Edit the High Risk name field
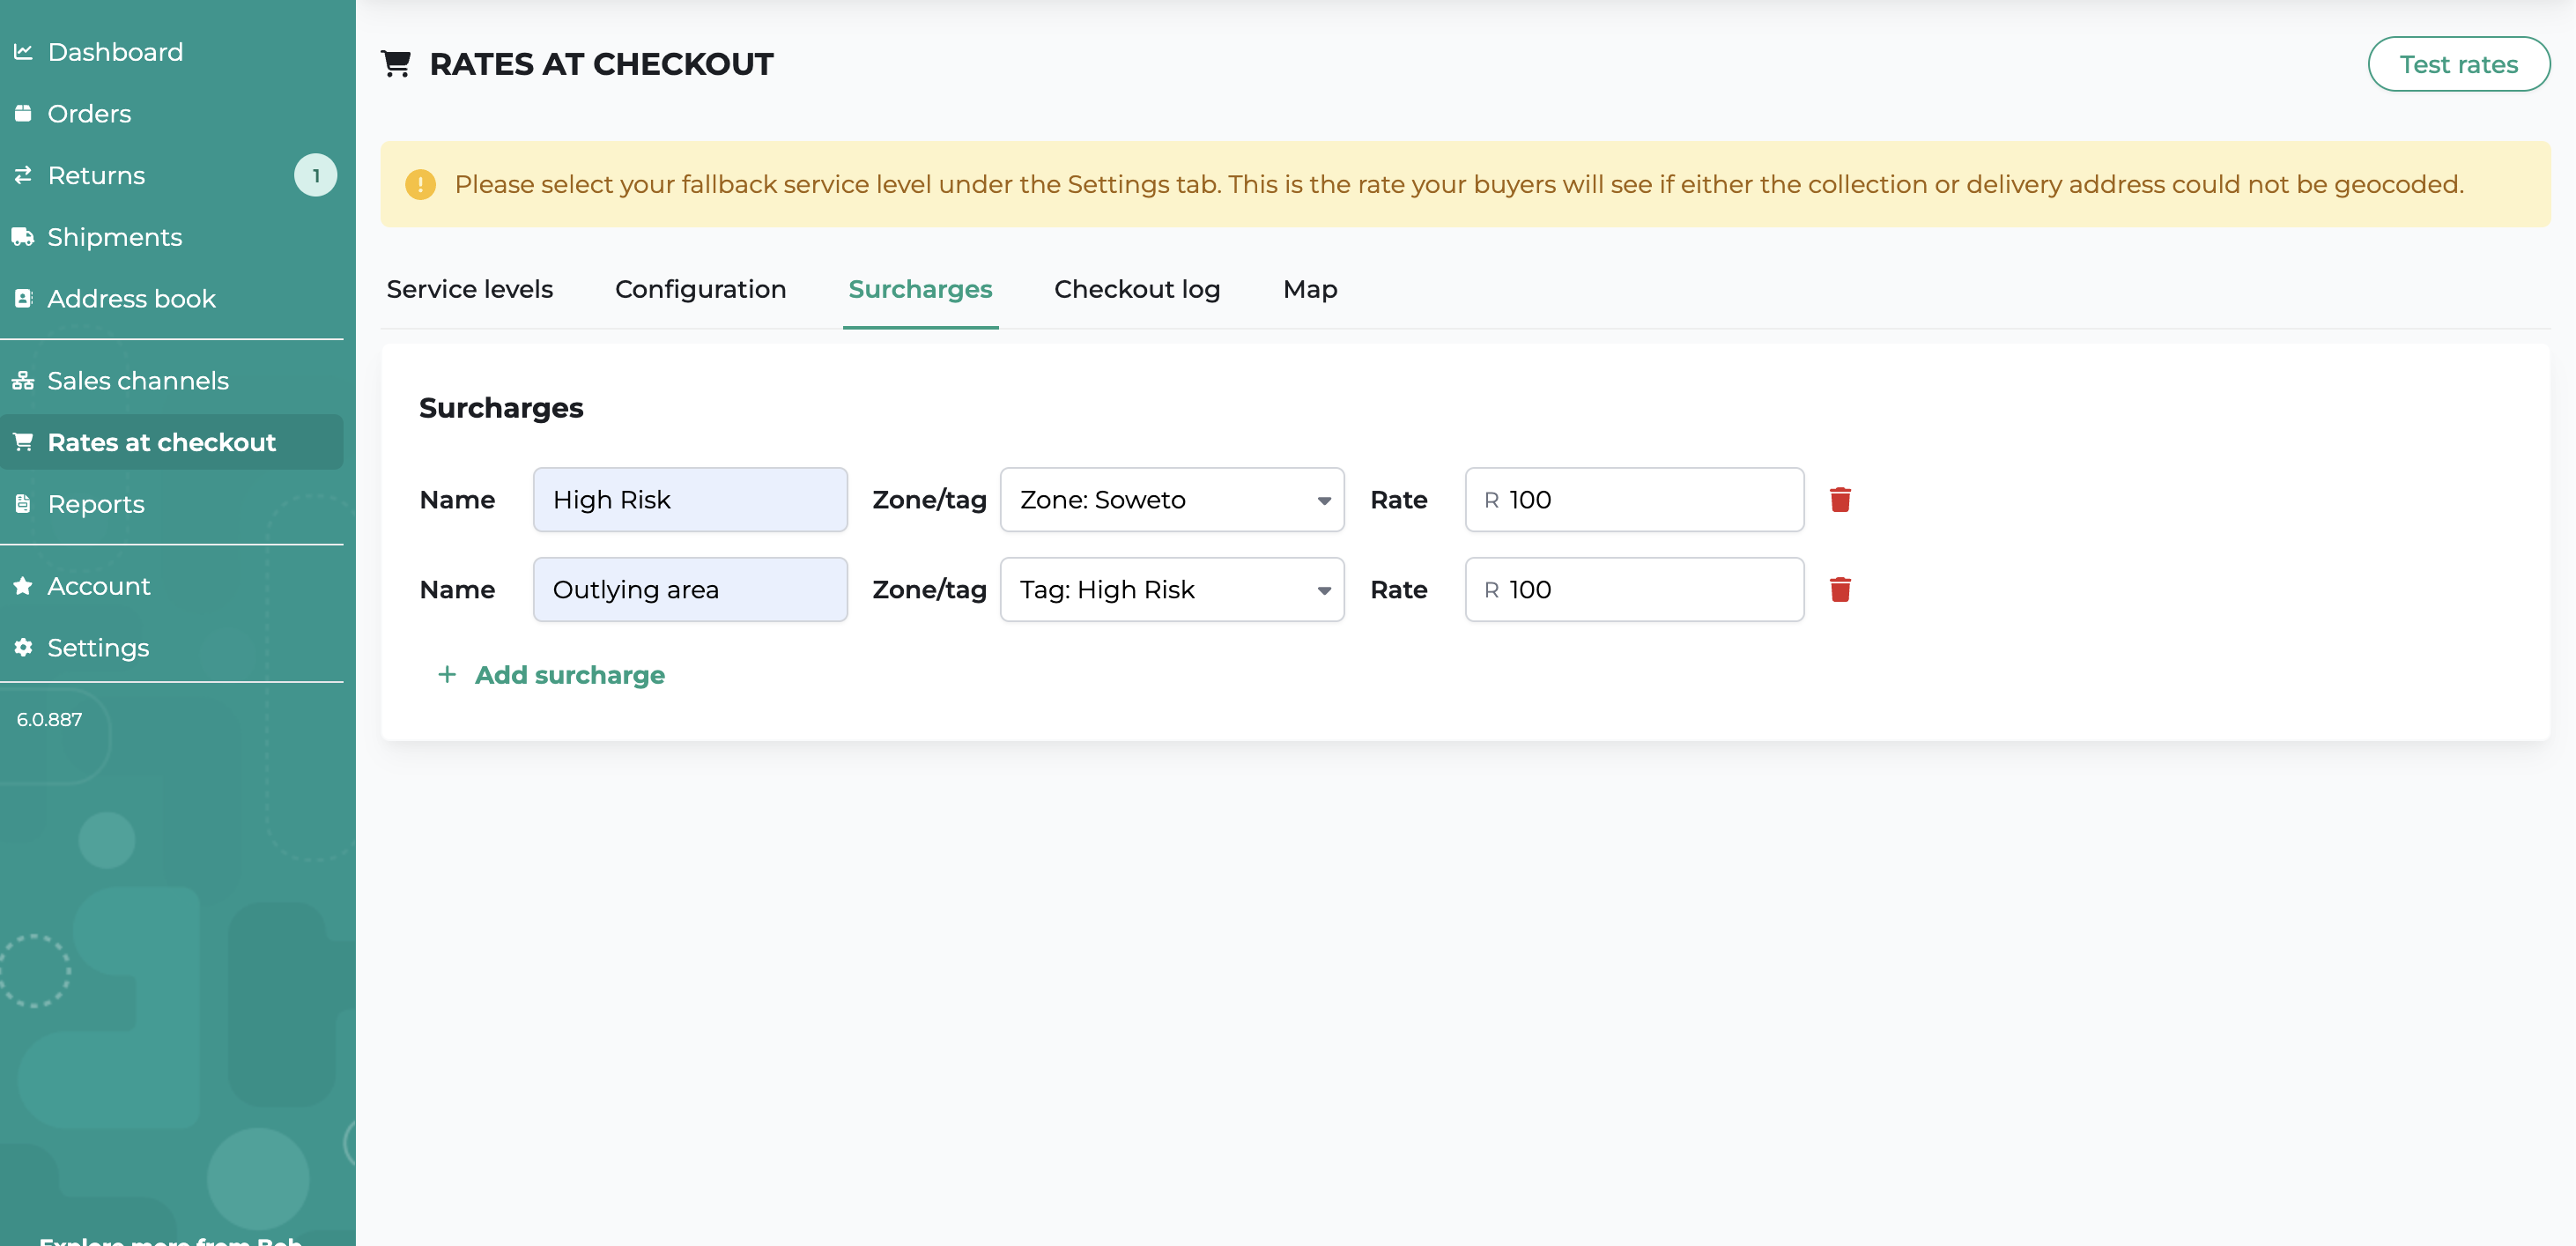This screenshot has height=1246, width=2576. 690,499
